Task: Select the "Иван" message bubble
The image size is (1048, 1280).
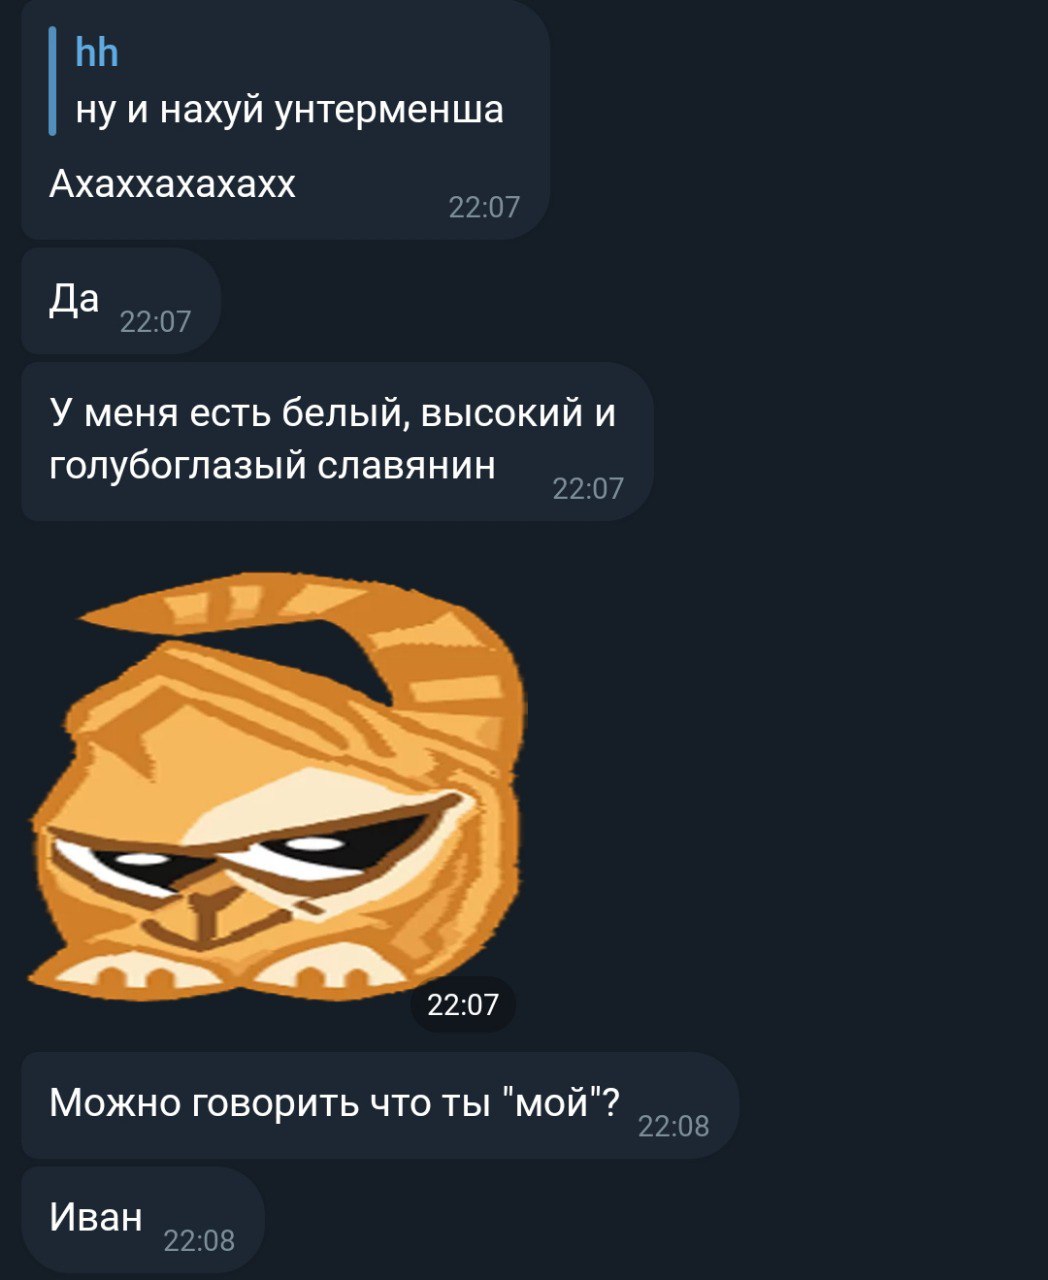Action: pyautogui.click(x=142, y=1219)
